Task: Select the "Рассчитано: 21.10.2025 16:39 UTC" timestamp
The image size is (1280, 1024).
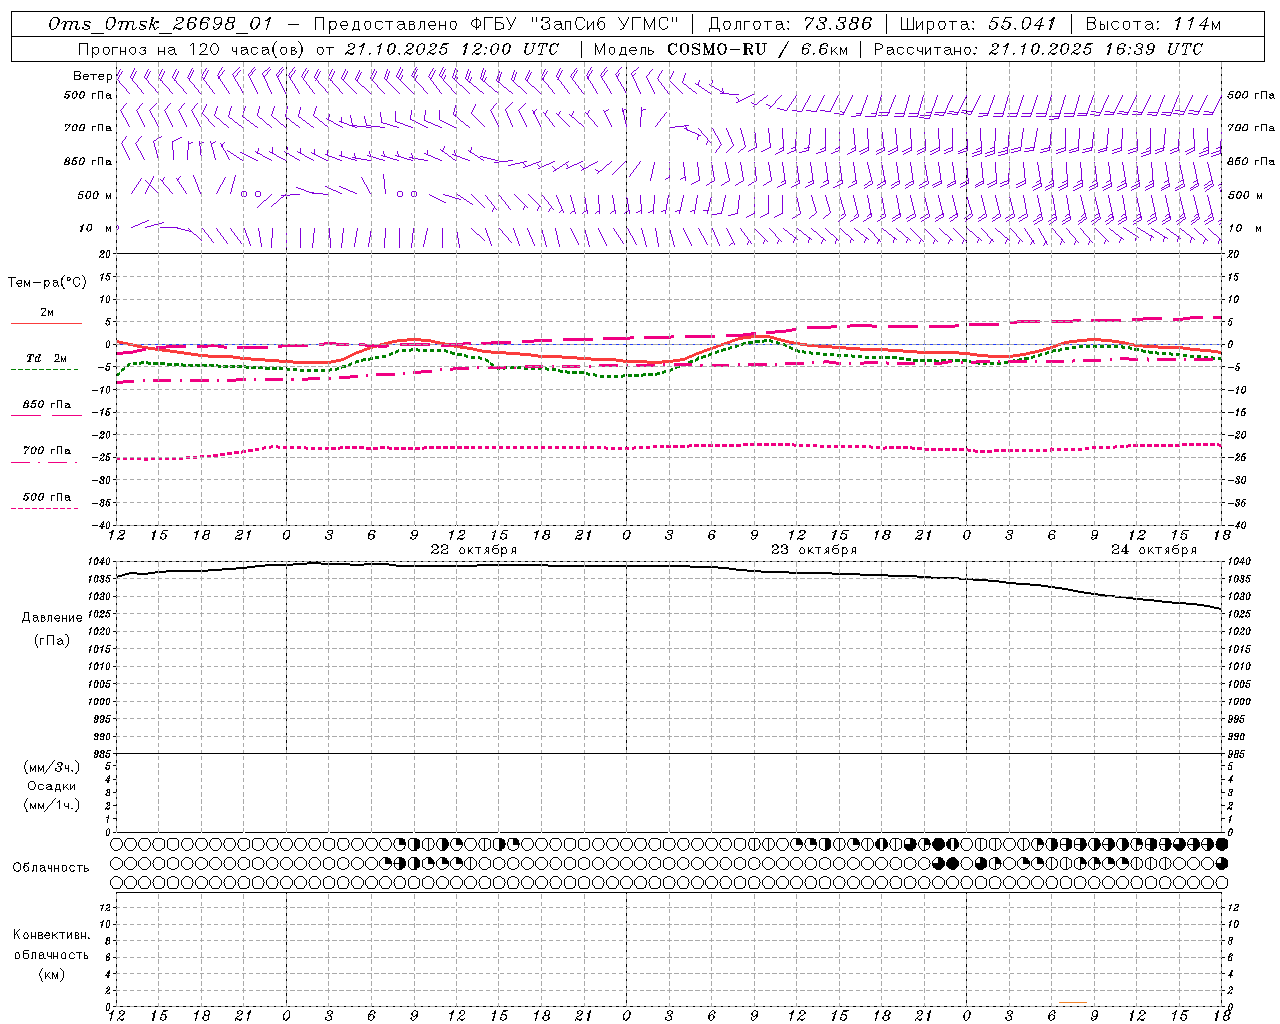Action: click(1038, 49)
